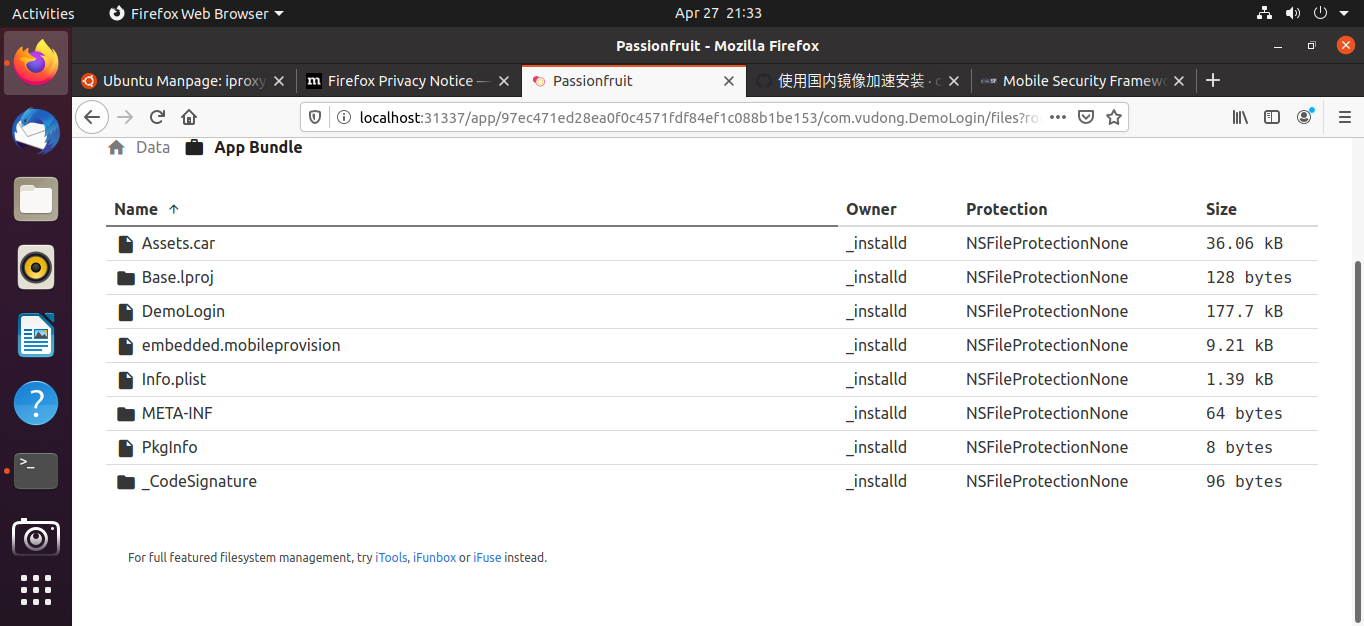The width and height of the screenshot is (1364, 626).
Task: Expand the Firefox Web Browser app menu
Action: click(196, 13)
